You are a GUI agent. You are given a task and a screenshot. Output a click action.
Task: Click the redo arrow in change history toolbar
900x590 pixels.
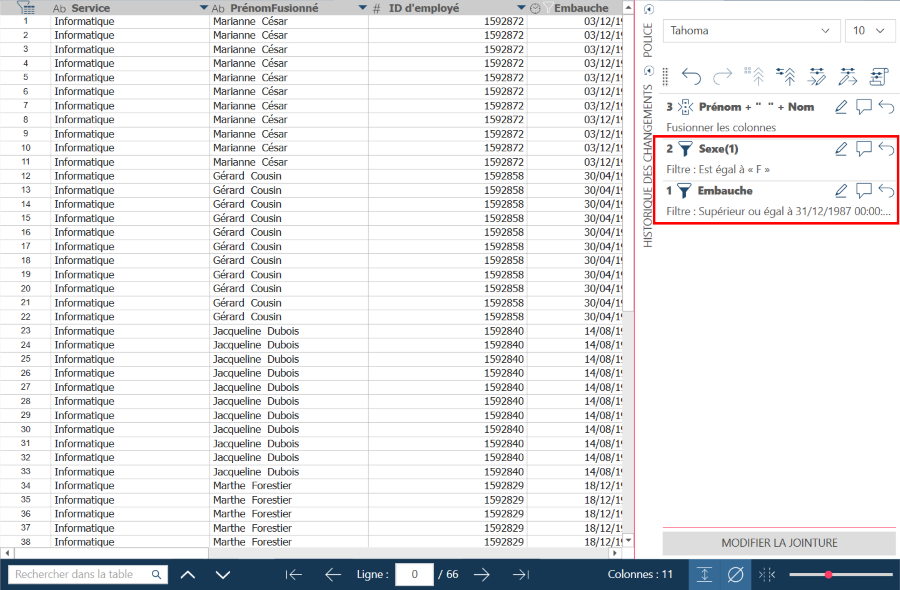click(x=722, y=75)
